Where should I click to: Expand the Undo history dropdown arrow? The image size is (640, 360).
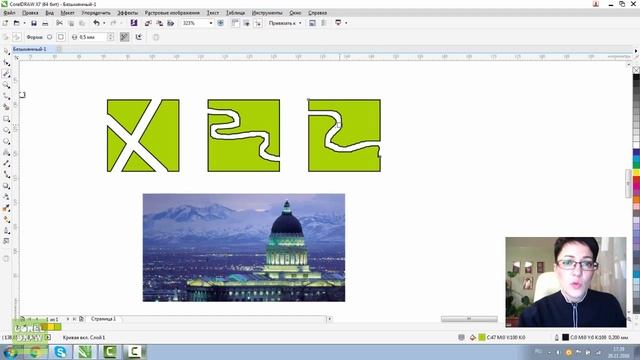click(x=104, y=23)
